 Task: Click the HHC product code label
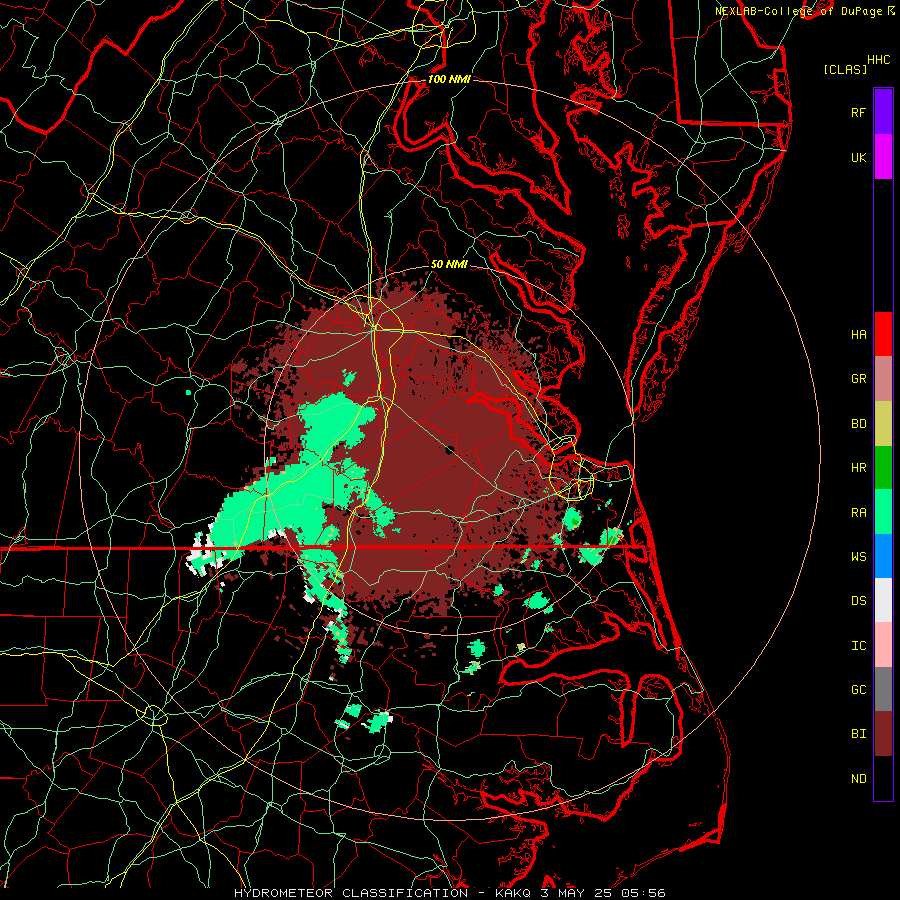tap(879, 60)
